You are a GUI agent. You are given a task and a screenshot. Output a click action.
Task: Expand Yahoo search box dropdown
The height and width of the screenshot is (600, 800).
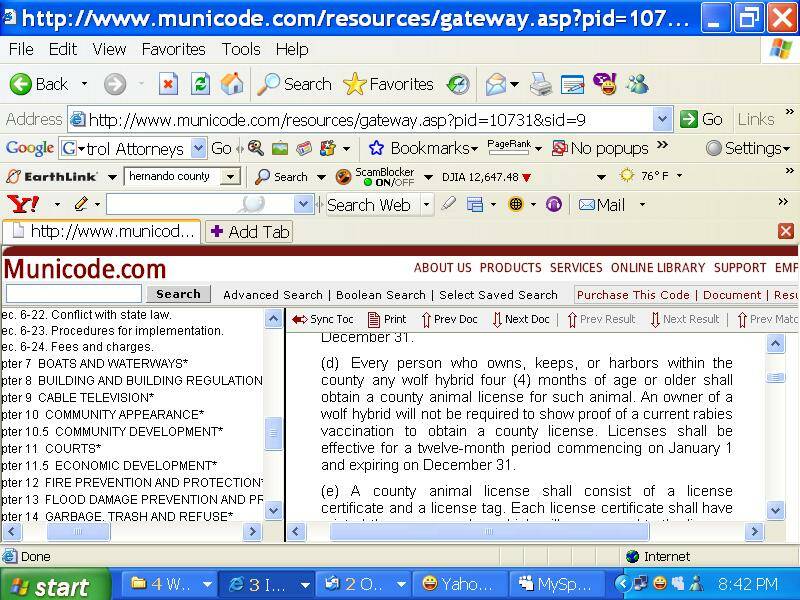303,205
